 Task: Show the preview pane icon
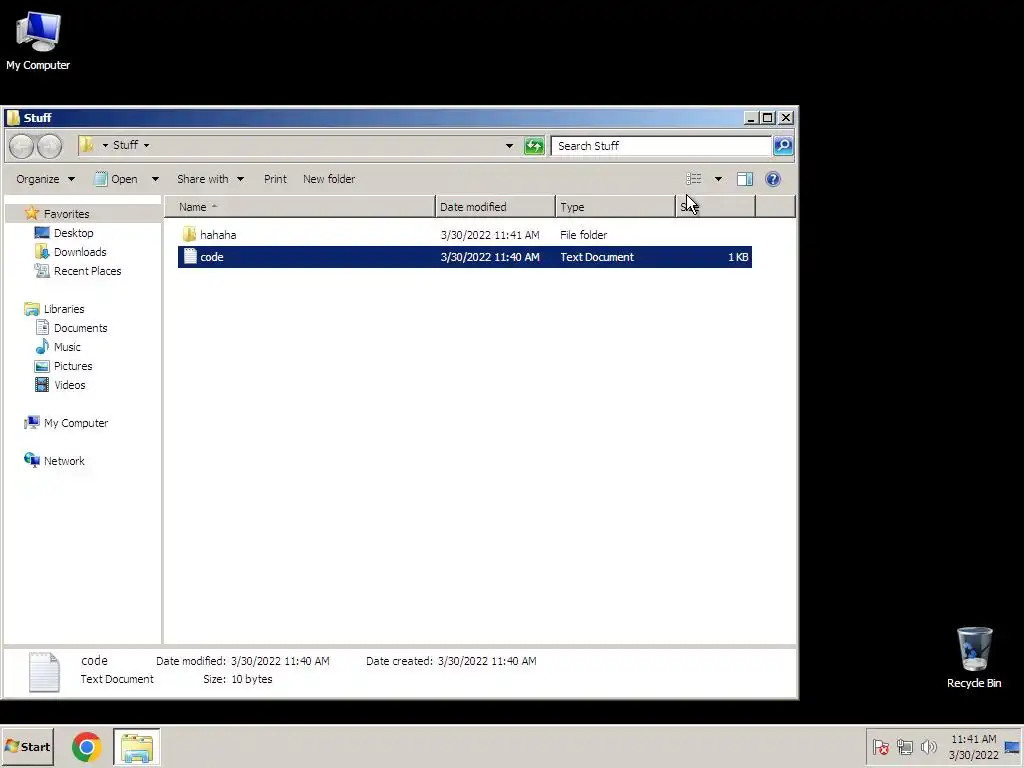tap(744, 179)
